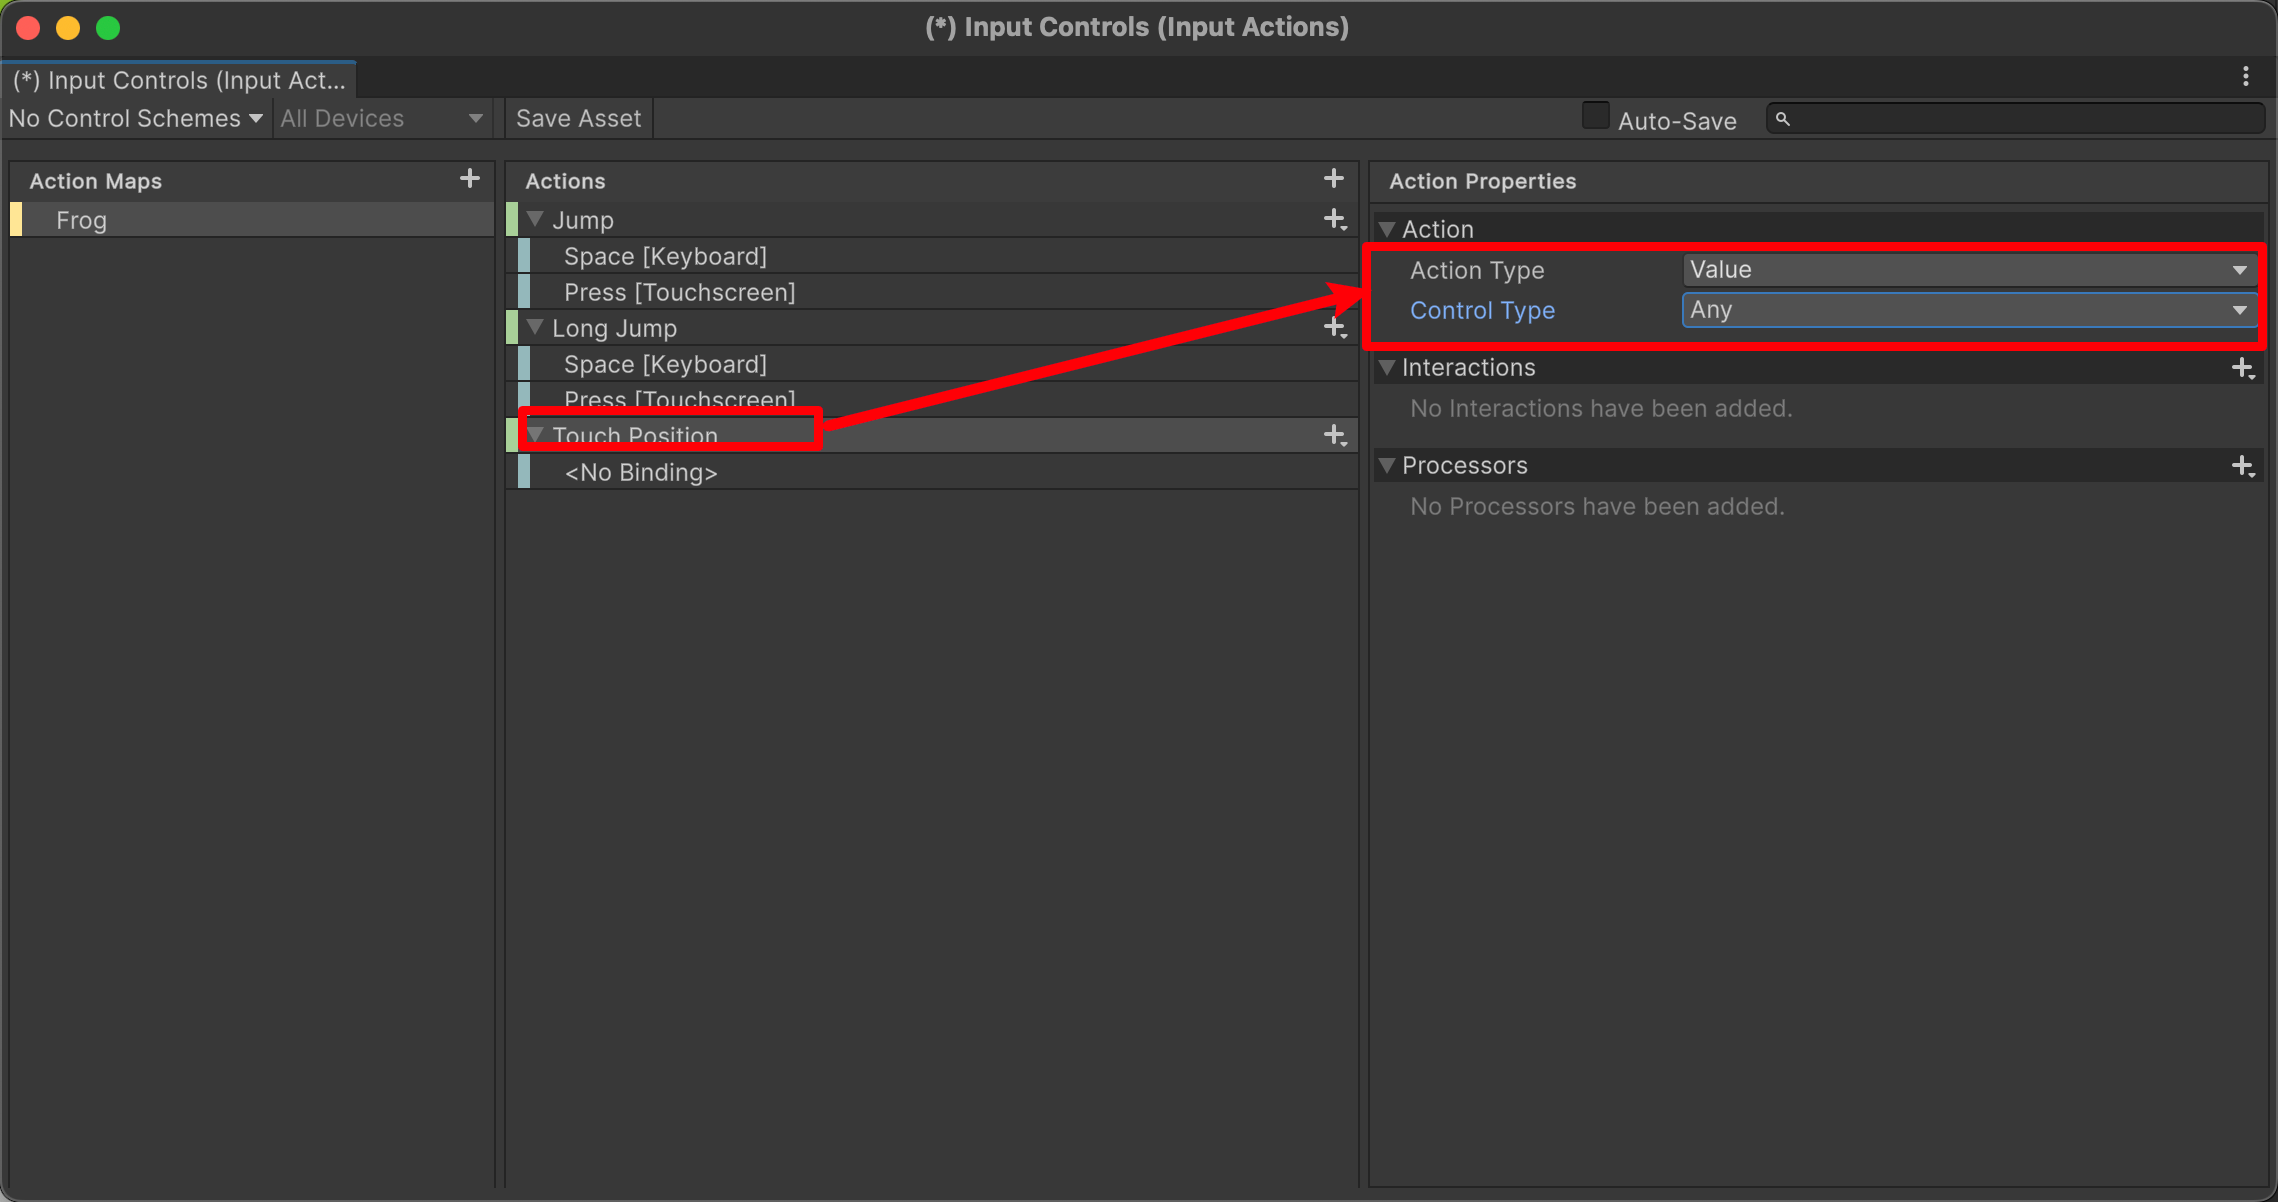The height and width of the screenshot is (1202, 2278).
Task: Collapse the Processors section
Action: pyautogui.click(x=1387, y=465)
